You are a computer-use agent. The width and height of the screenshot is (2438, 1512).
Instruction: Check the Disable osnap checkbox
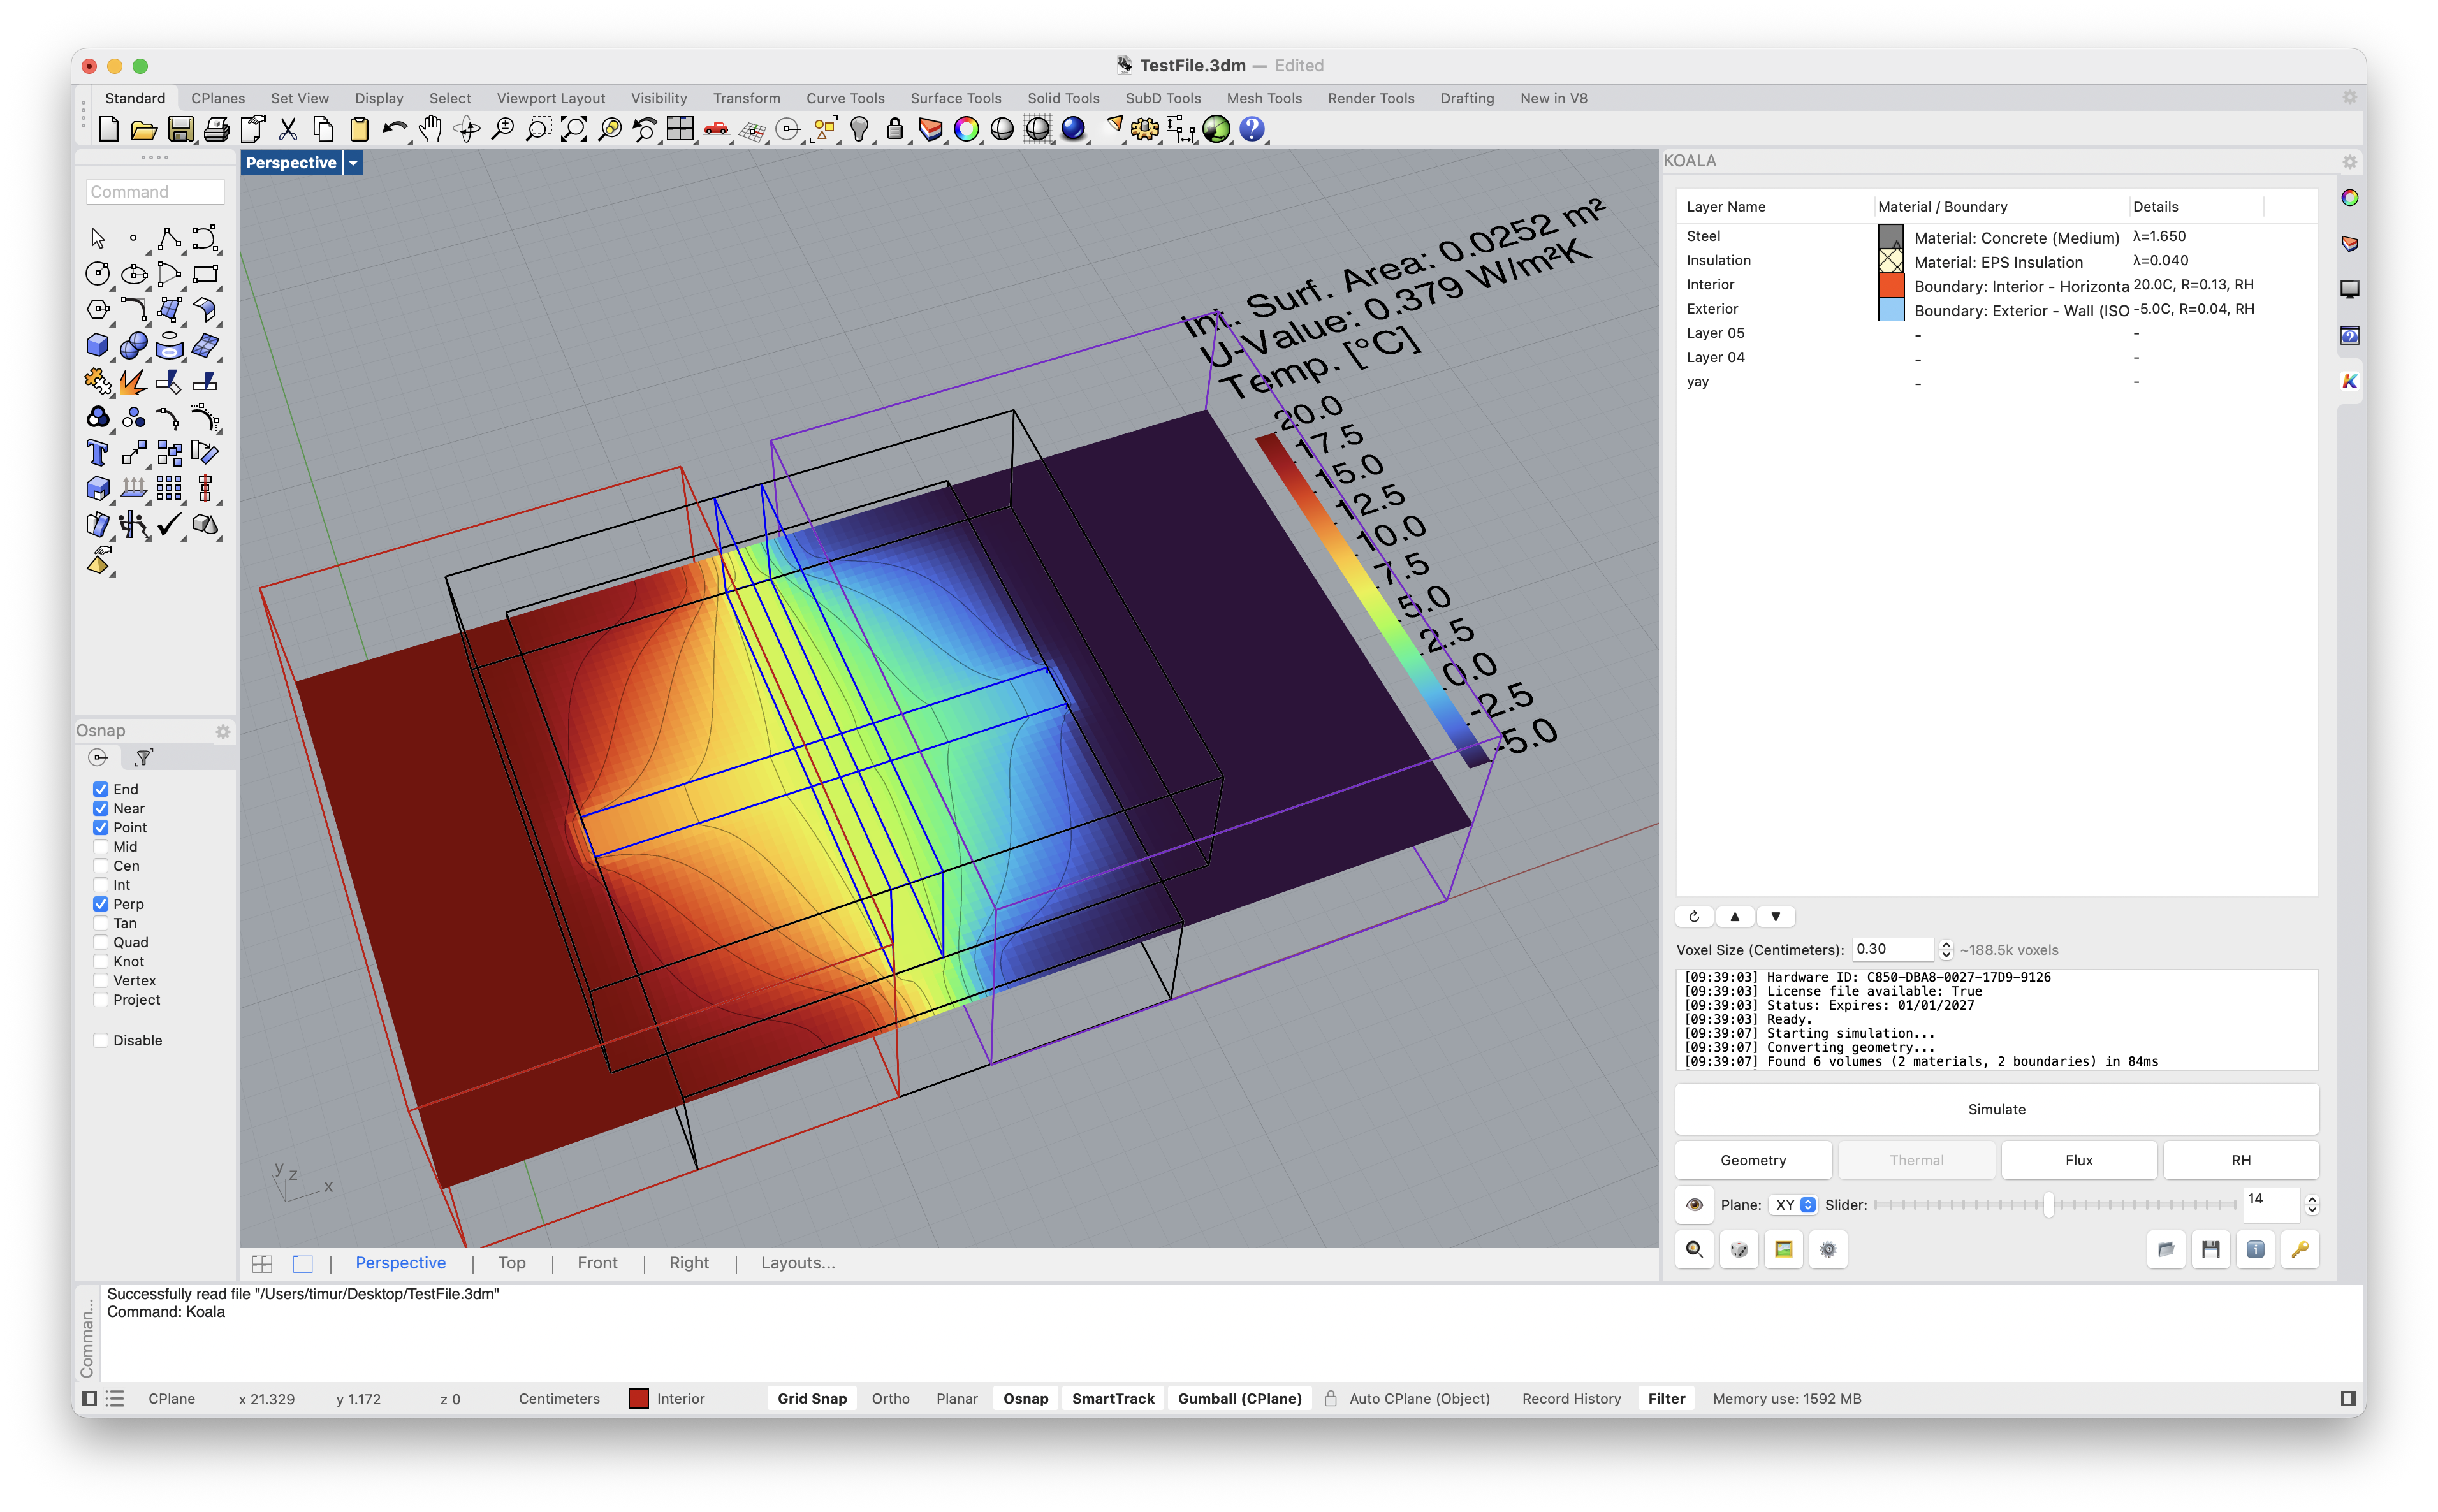(x=101, y=1040)
